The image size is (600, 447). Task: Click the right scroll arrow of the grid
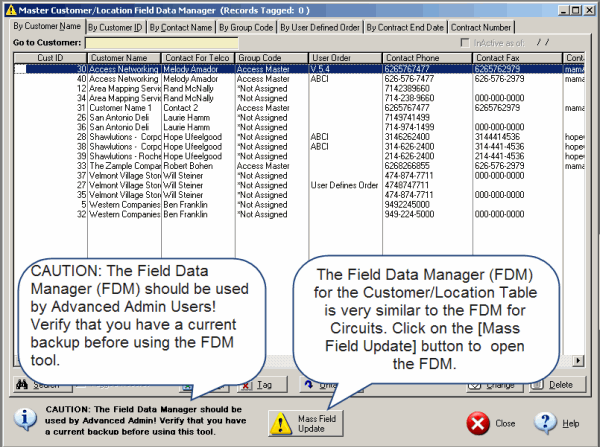(x=578, y=361)
